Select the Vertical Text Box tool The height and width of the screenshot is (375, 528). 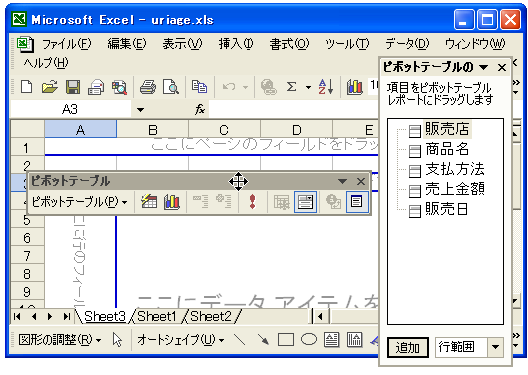click(355, 340)
